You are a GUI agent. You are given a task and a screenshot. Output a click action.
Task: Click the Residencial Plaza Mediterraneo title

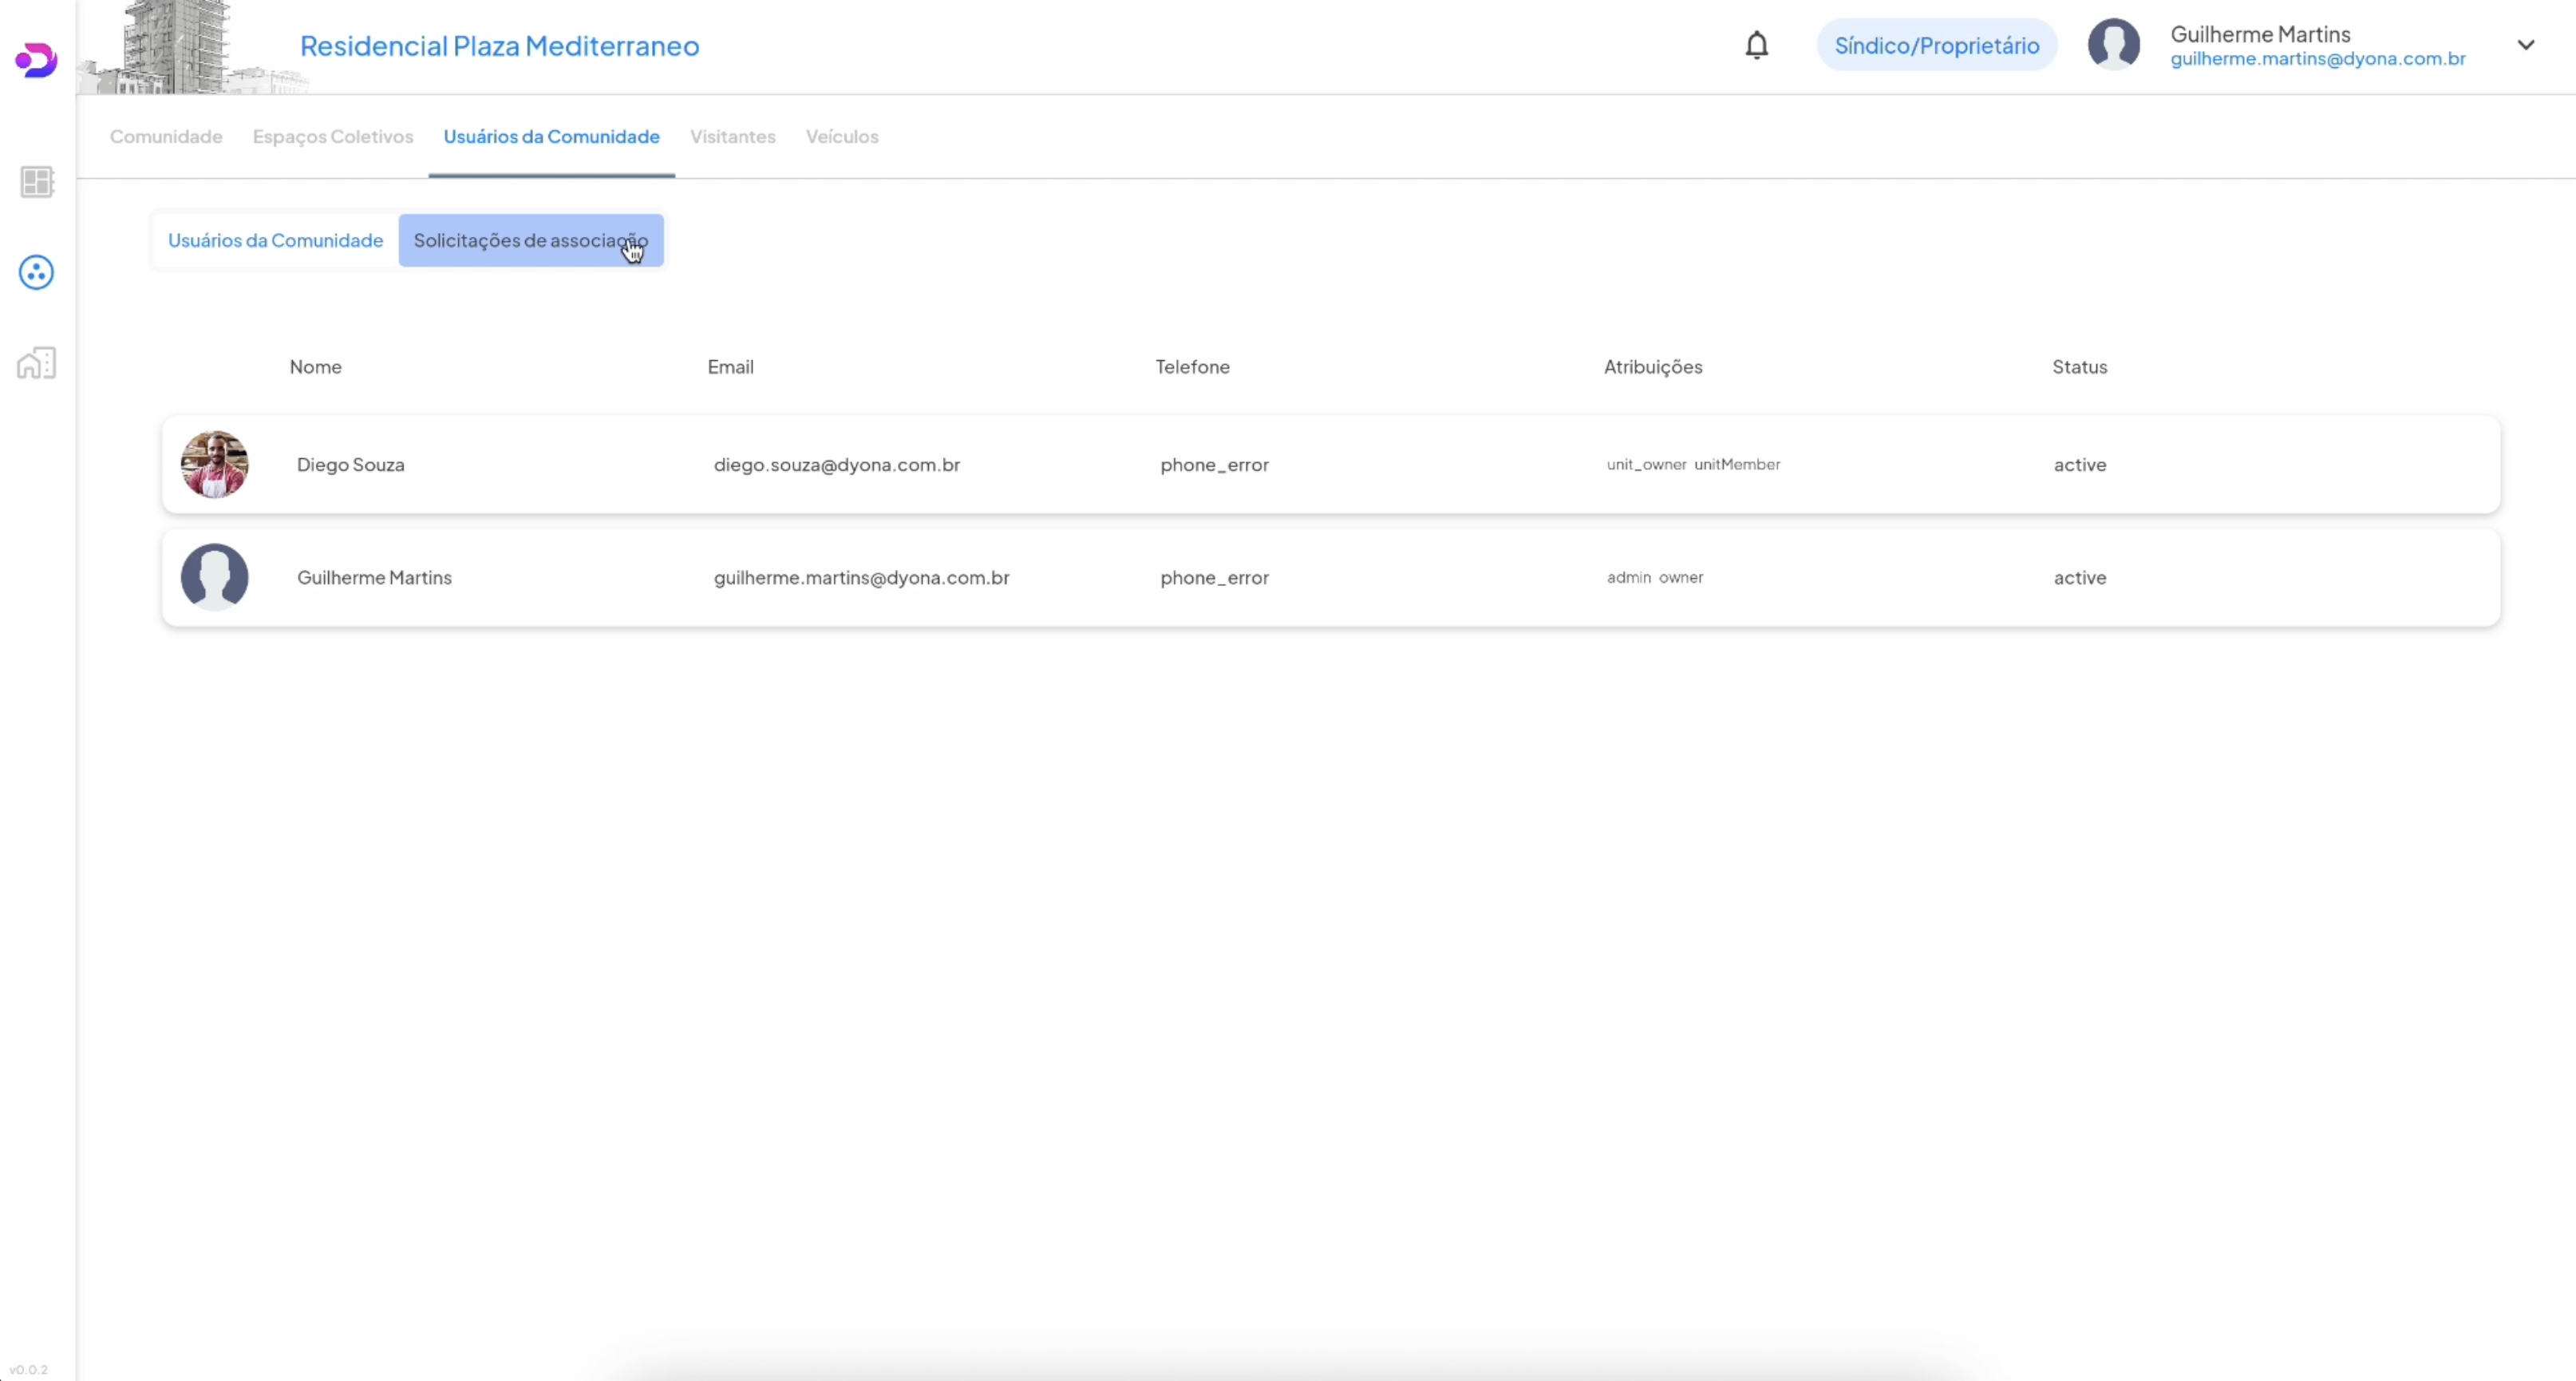(499, 46)
